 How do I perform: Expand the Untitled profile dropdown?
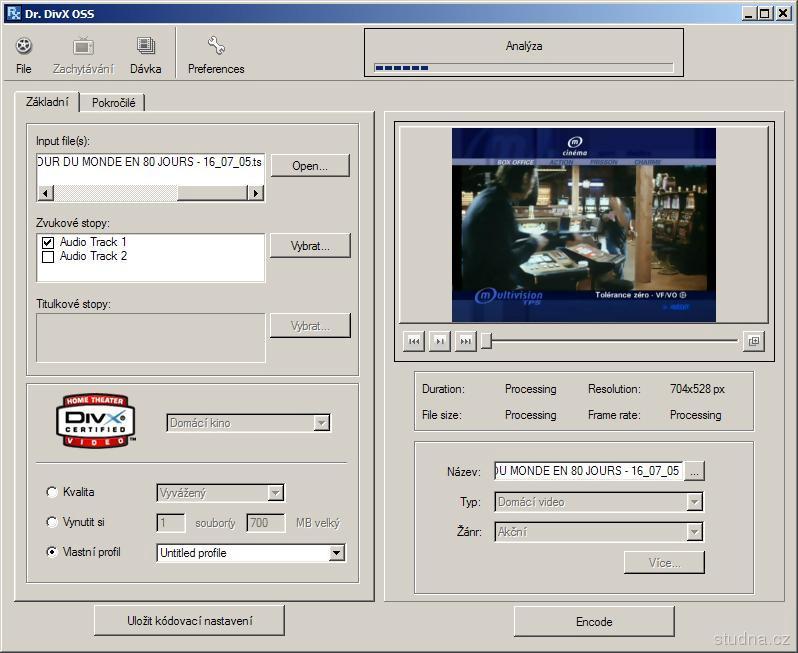pos(336,553)
